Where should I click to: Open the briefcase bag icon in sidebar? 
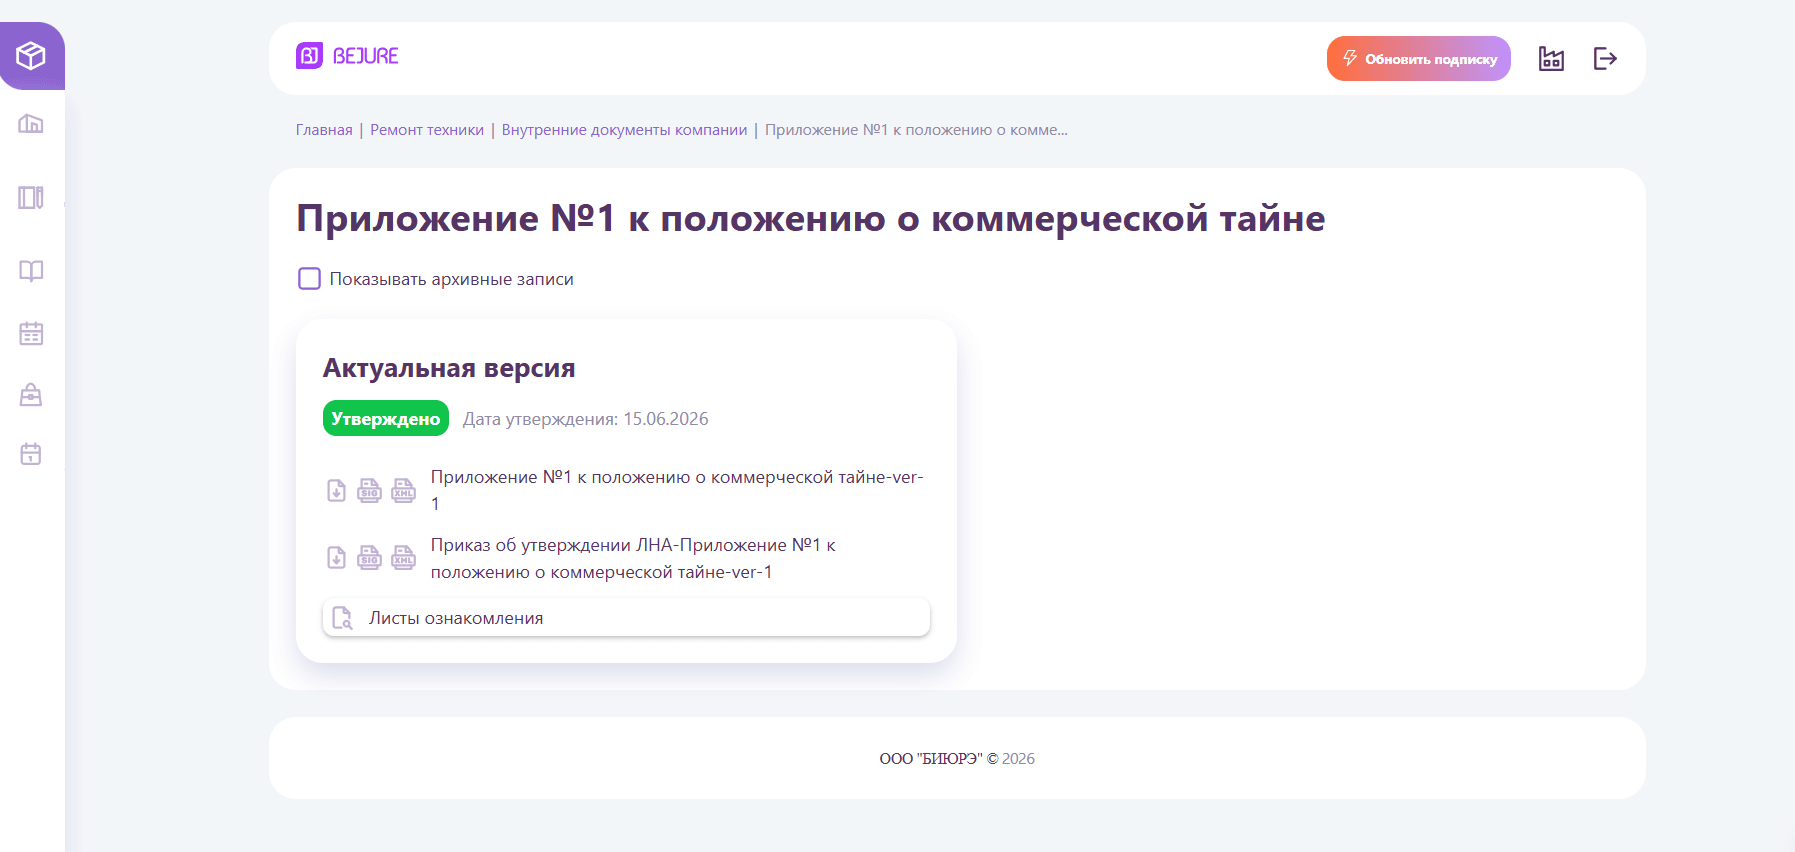31,394
